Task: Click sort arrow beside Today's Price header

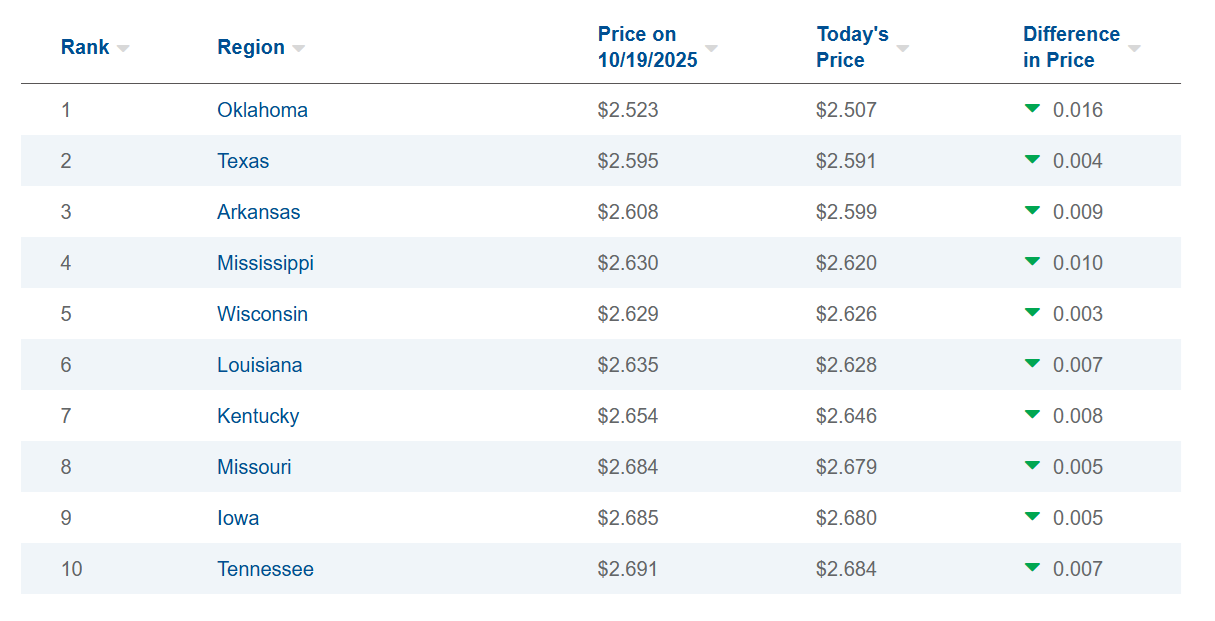Action: [x=902, y=48]
